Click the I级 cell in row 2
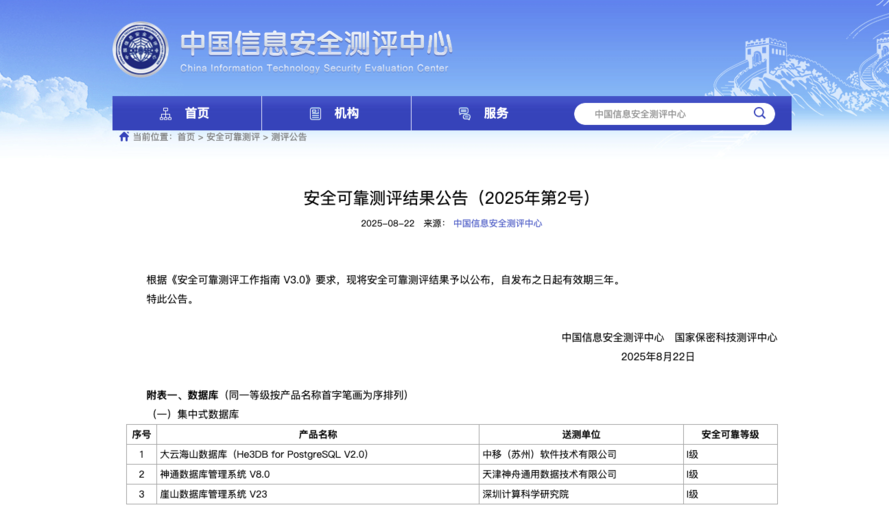Screen dimensions: 889x525 point(730,474)
